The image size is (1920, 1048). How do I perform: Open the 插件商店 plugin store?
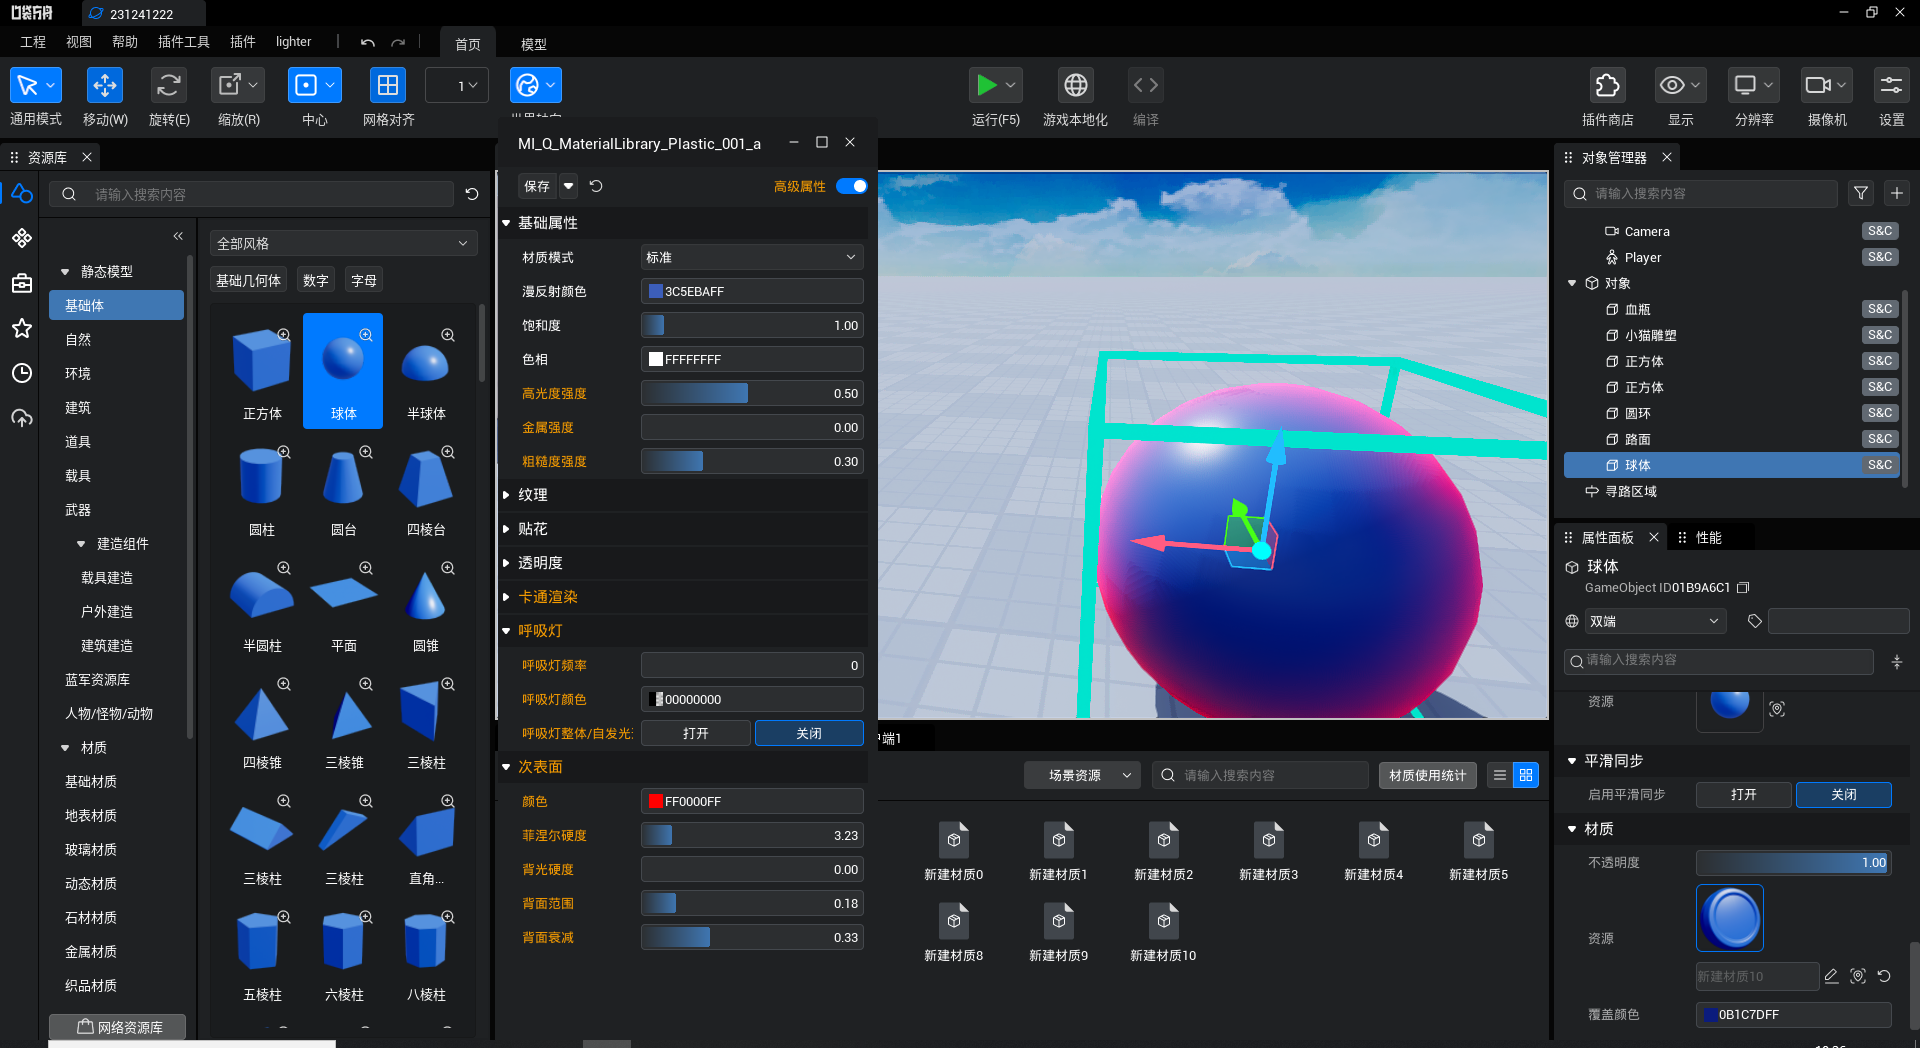pos(1608,86)
